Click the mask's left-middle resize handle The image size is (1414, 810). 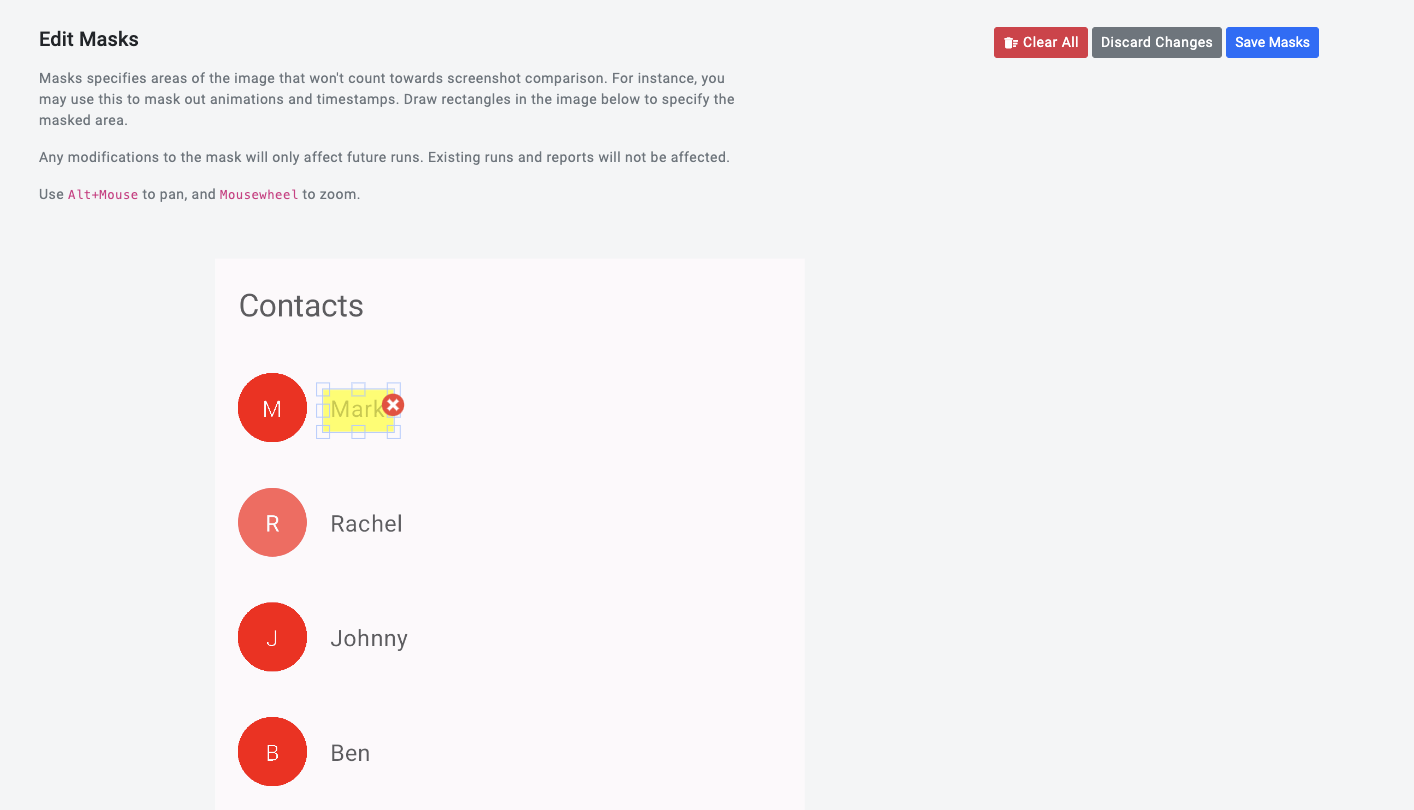tap(323, 410)
